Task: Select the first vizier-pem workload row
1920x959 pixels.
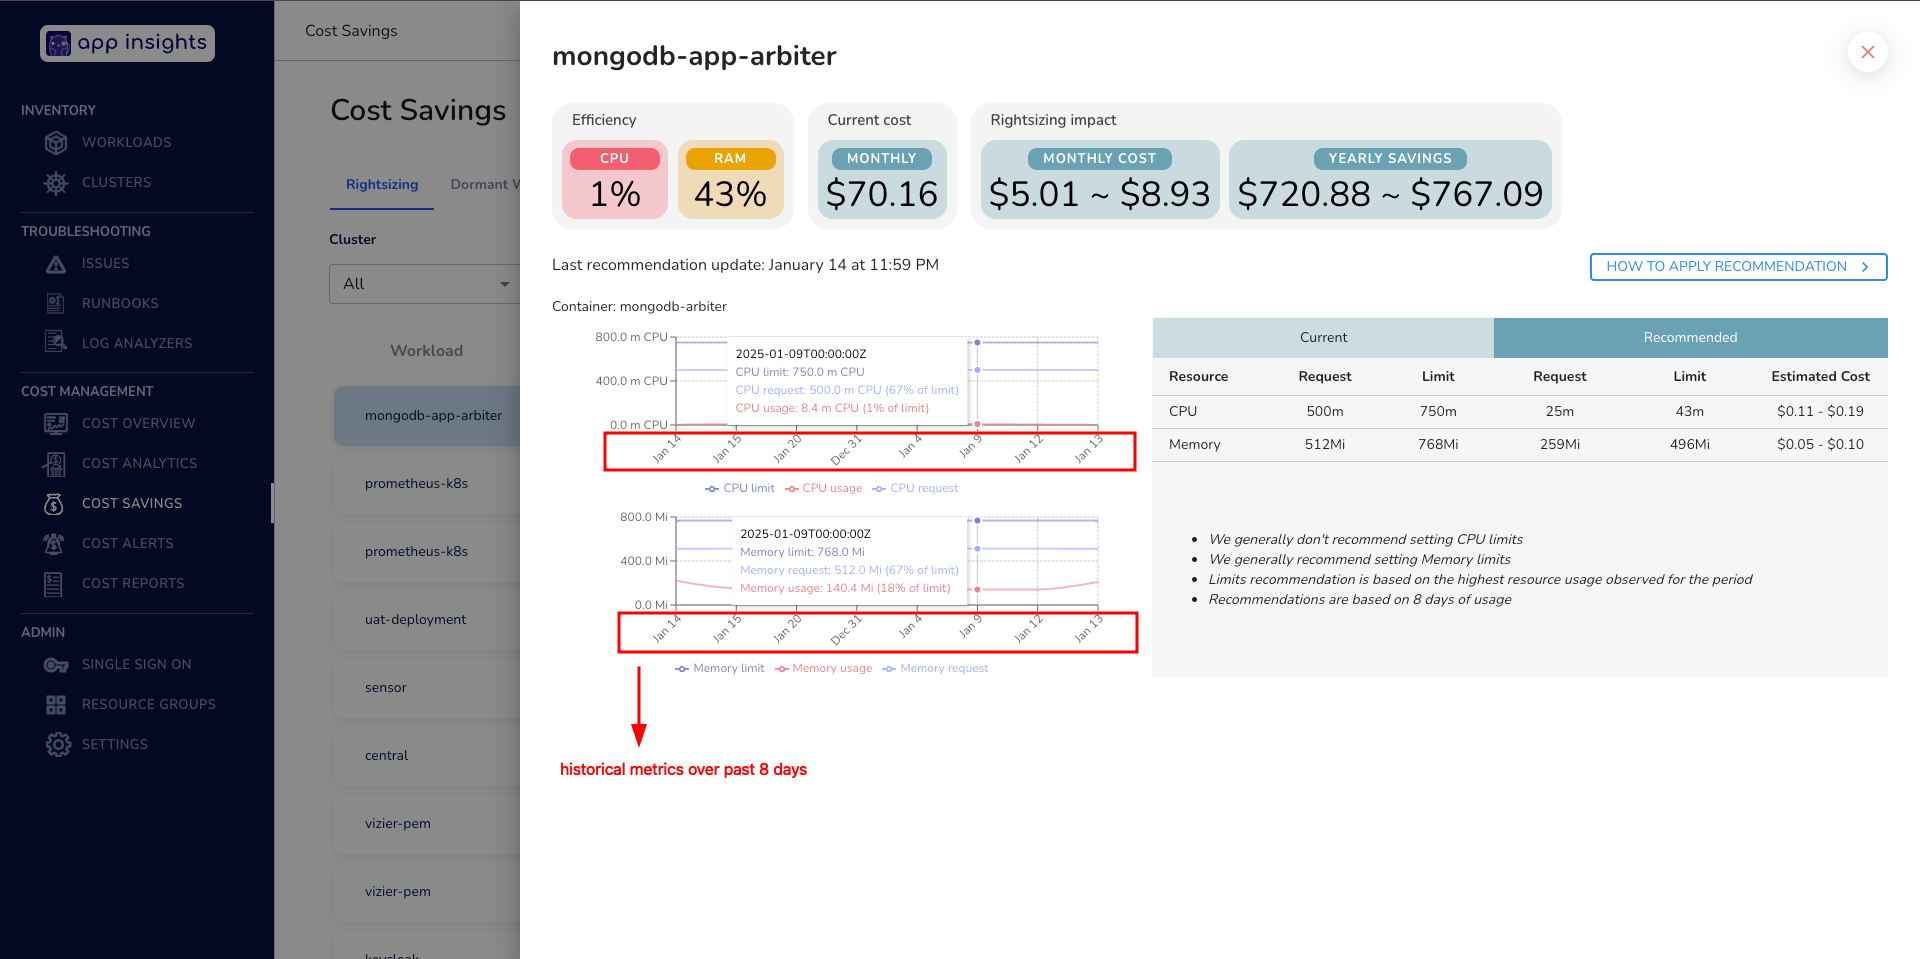Action: pyautogui.click(x=427, y=824)
